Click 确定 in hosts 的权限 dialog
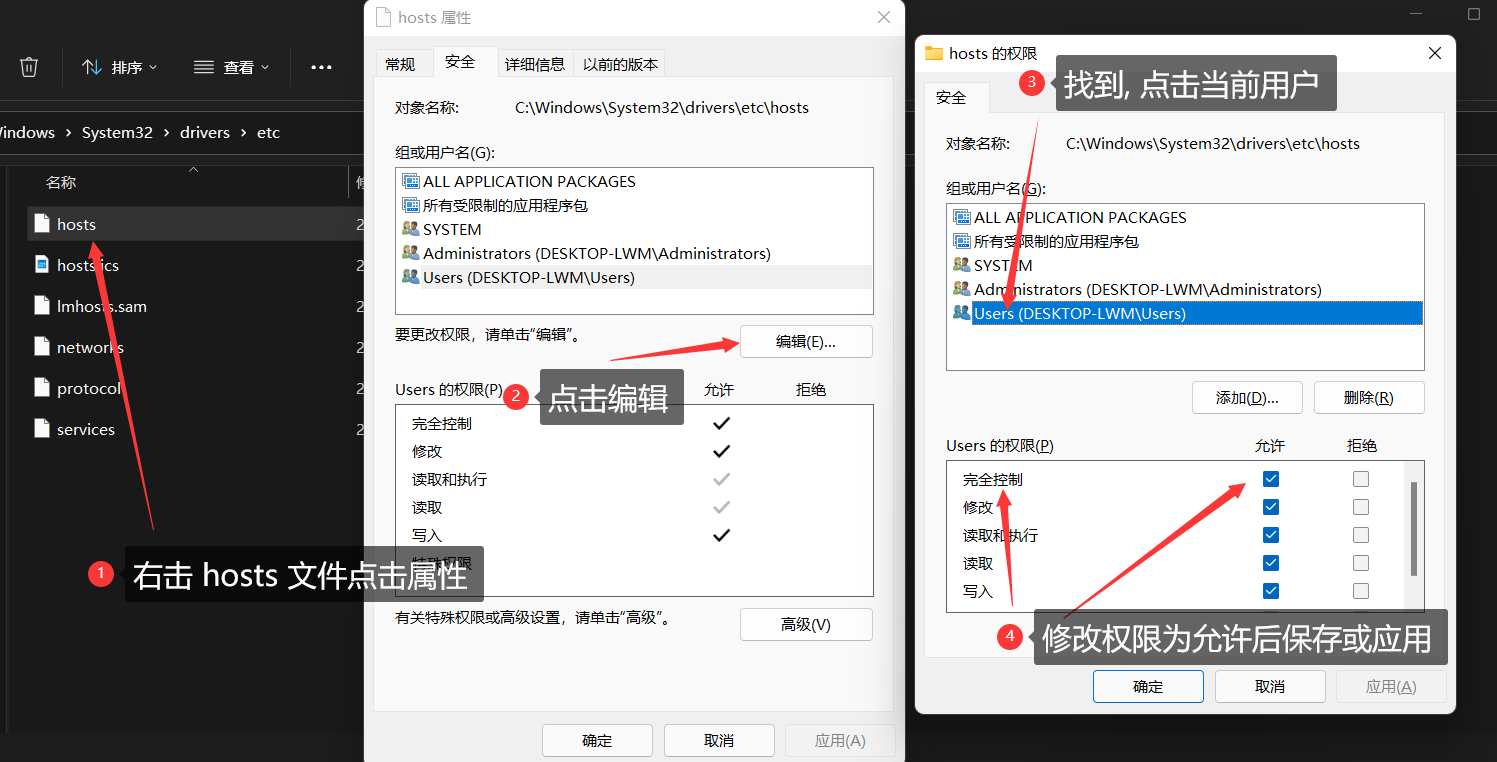 pos(1148,686)
